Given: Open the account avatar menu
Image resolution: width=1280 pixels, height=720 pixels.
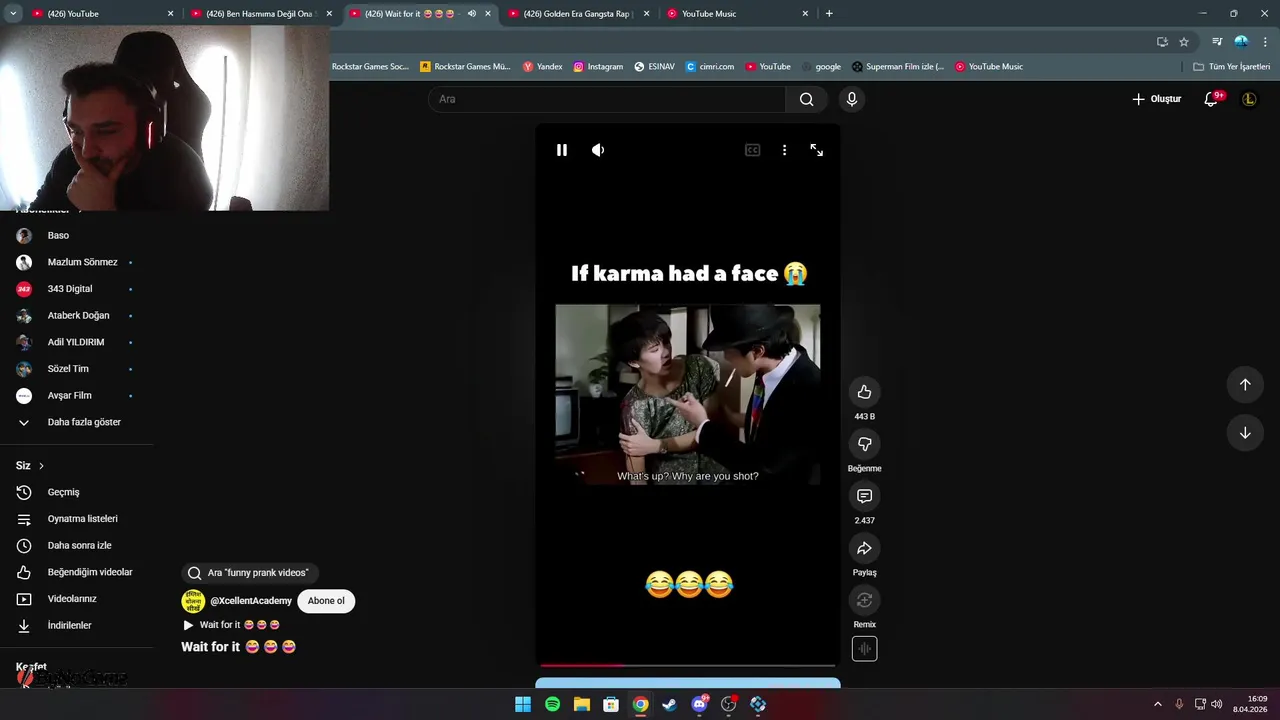Looking at the screenshot, I should (x=1249, y=99).
